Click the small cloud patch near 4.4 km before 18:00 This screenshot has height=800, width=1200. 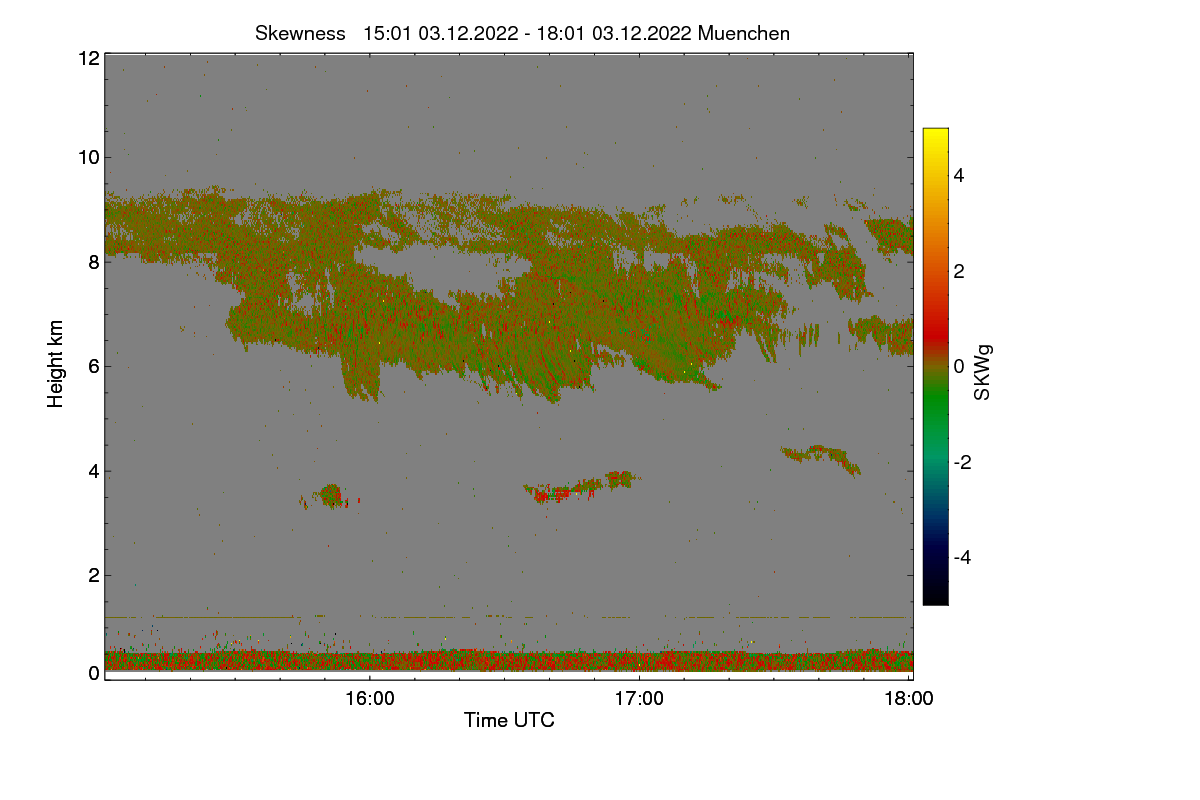click(x=821, y=459)
